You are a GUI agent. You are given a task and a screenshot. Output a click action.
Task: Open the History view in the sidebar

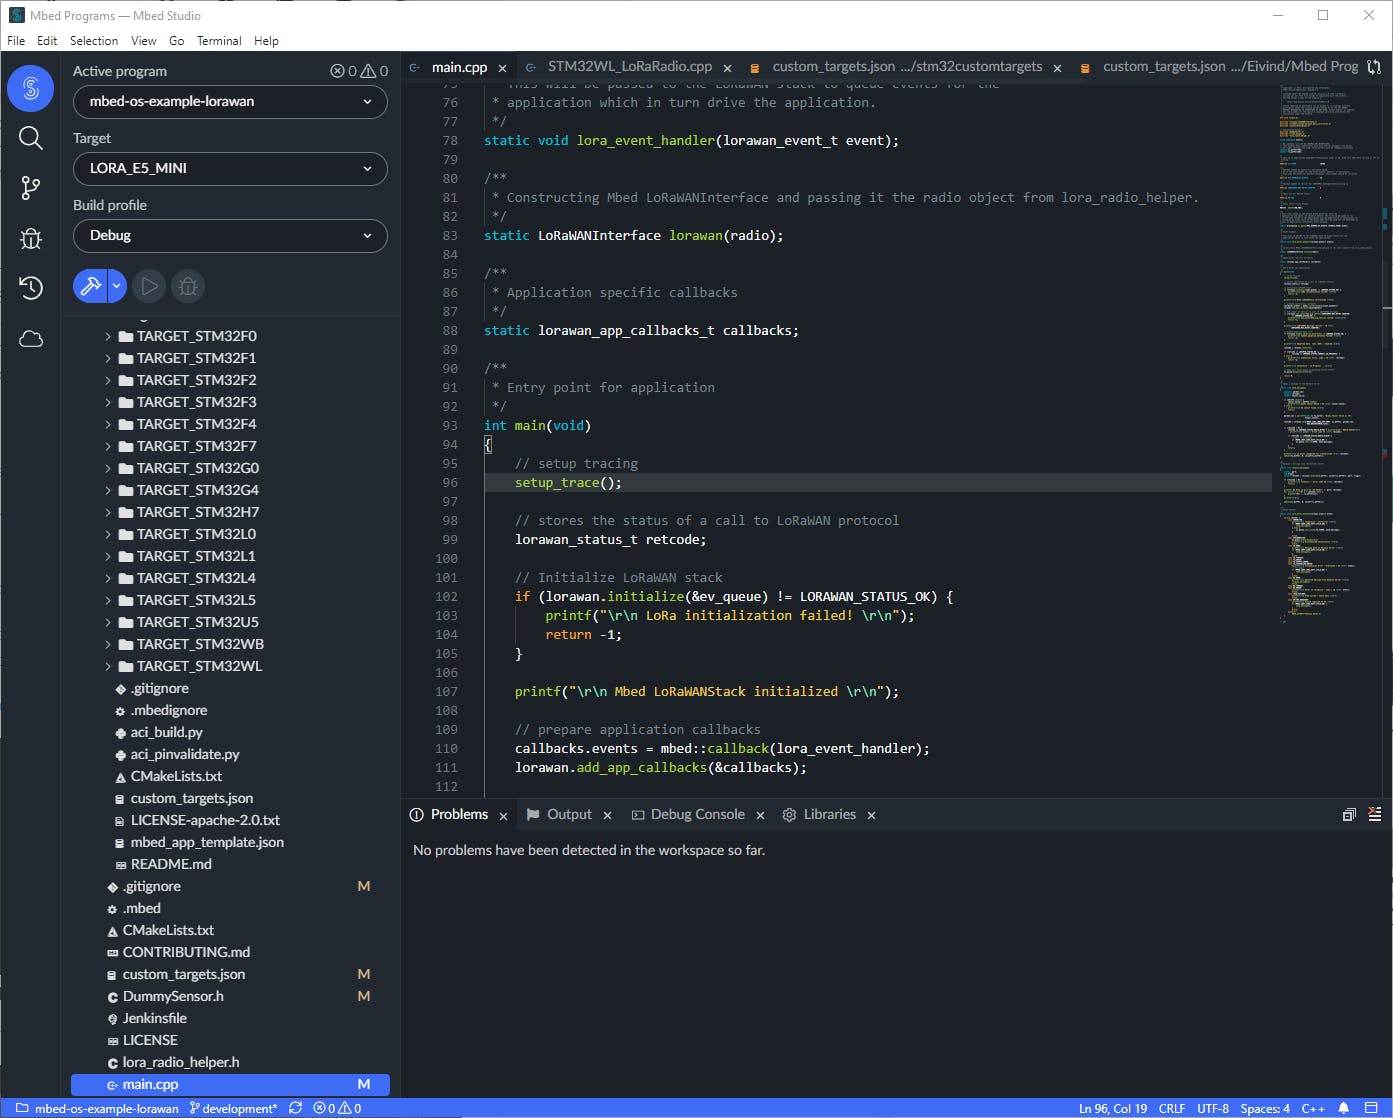pyautogui.click(x=31, y=288)
